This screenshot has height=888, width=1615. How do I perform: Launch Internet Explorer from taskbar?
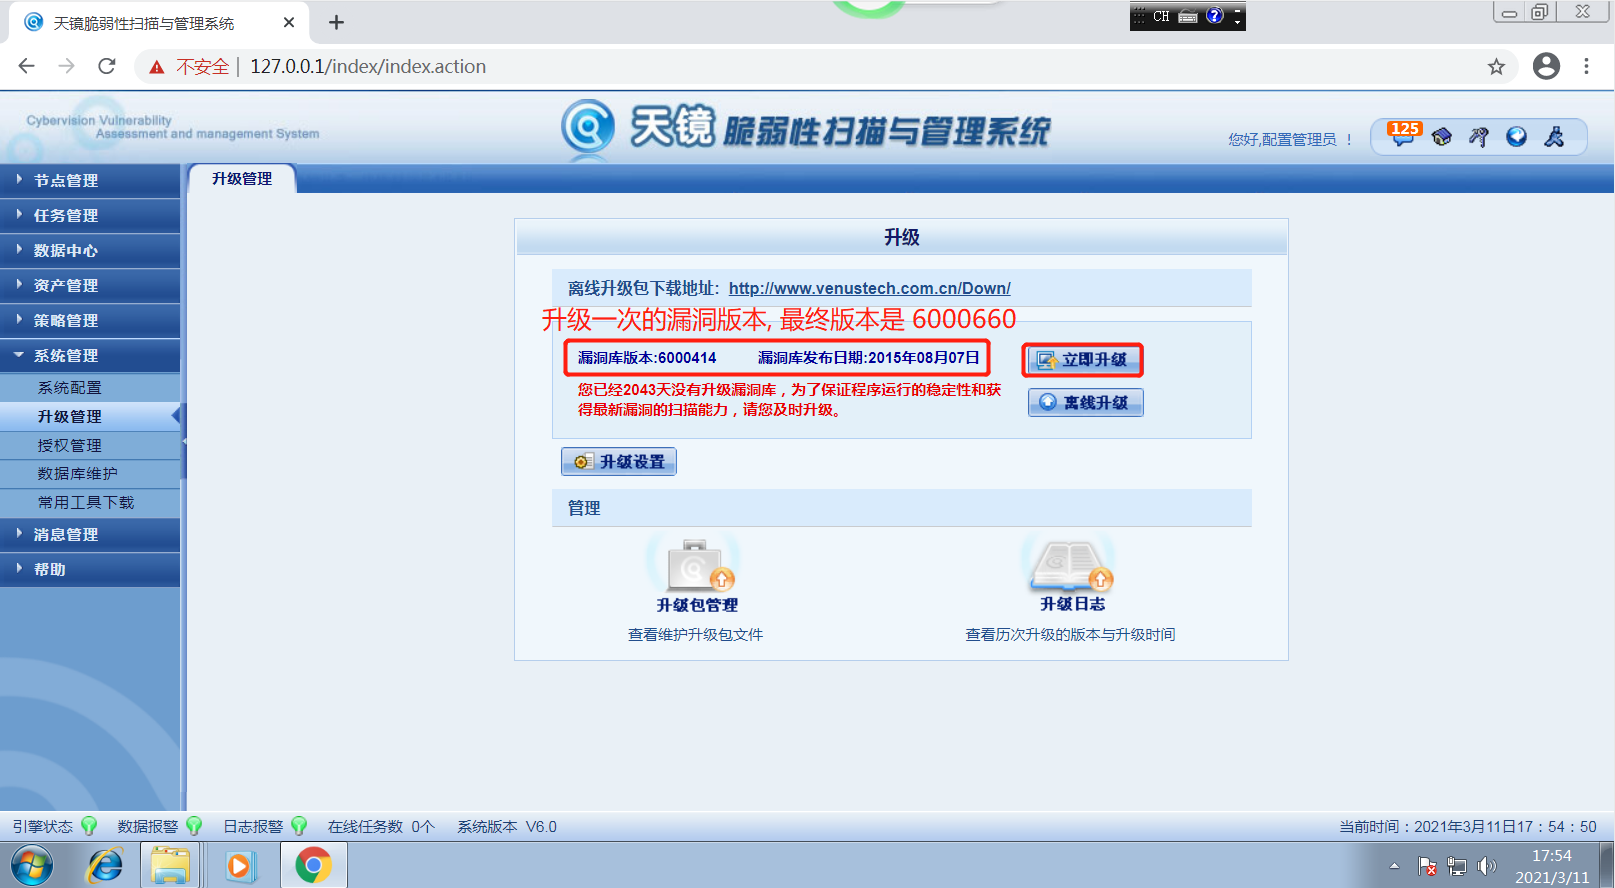click(x=104, y=865)
